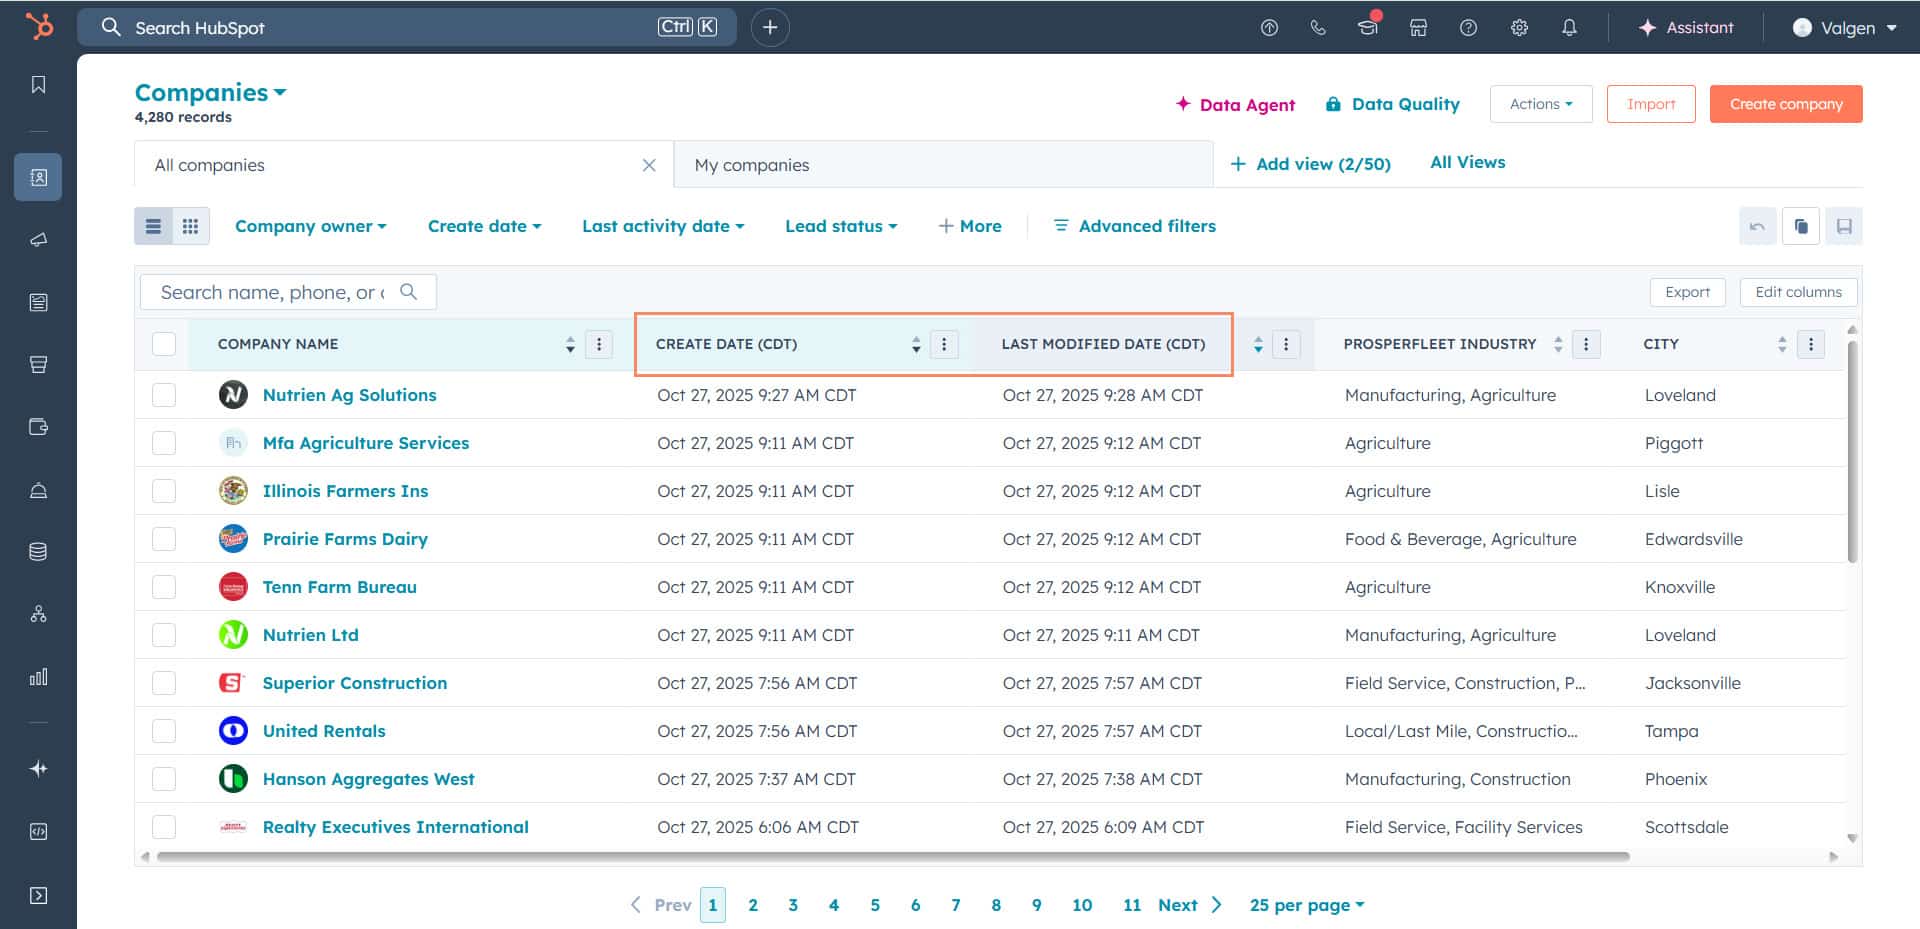
Task: Click the Export button
Action: coord(1687,292)
